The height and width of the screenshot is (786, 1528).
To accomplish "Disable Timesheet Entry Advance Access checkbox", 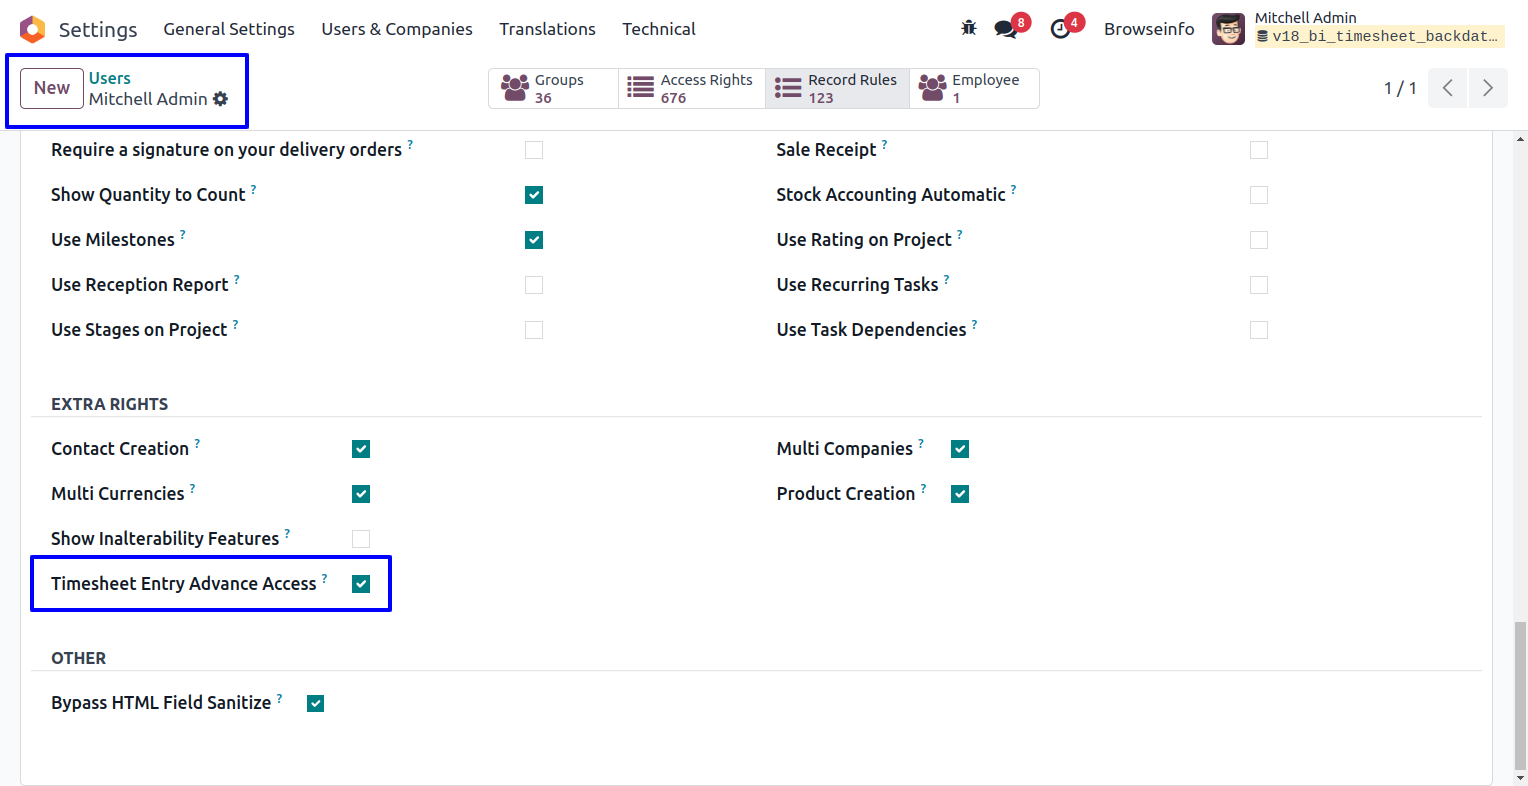I will [x=361, y=584].
